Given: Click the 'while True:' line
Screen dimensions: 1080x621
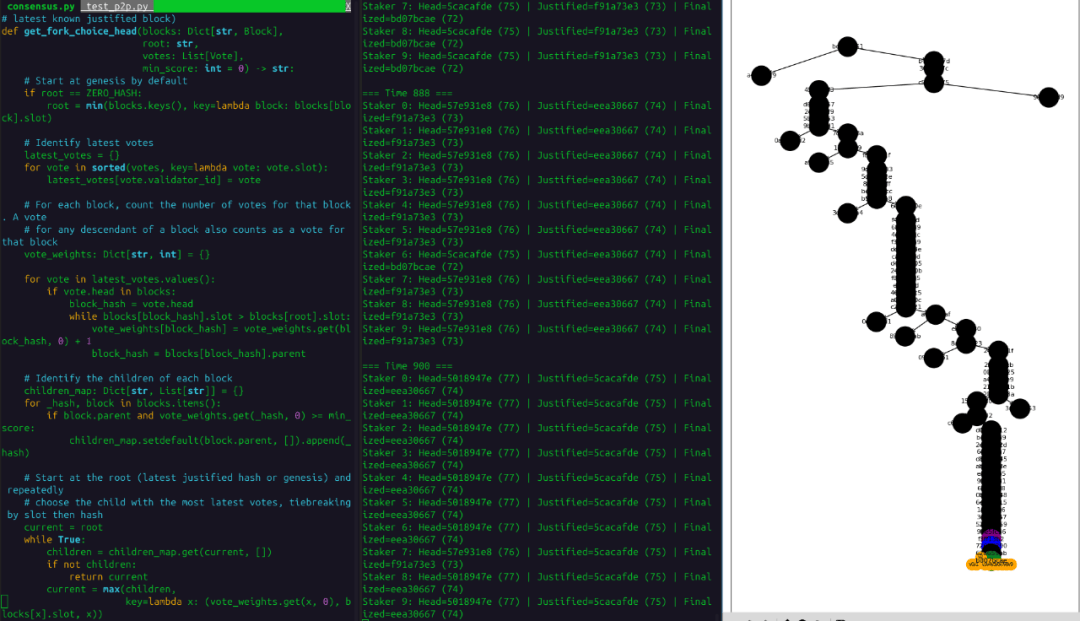Looking at the screenshot, I should [54, 539].
